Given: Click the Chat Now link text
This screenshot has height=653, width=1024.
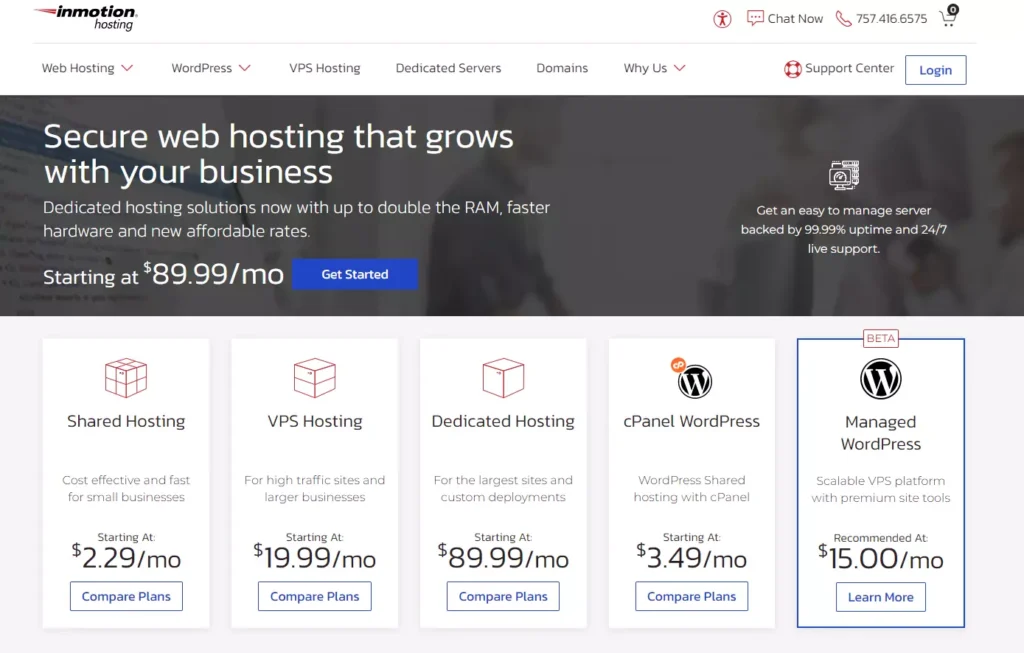Looking at the screenshot, I should (795, 19).
